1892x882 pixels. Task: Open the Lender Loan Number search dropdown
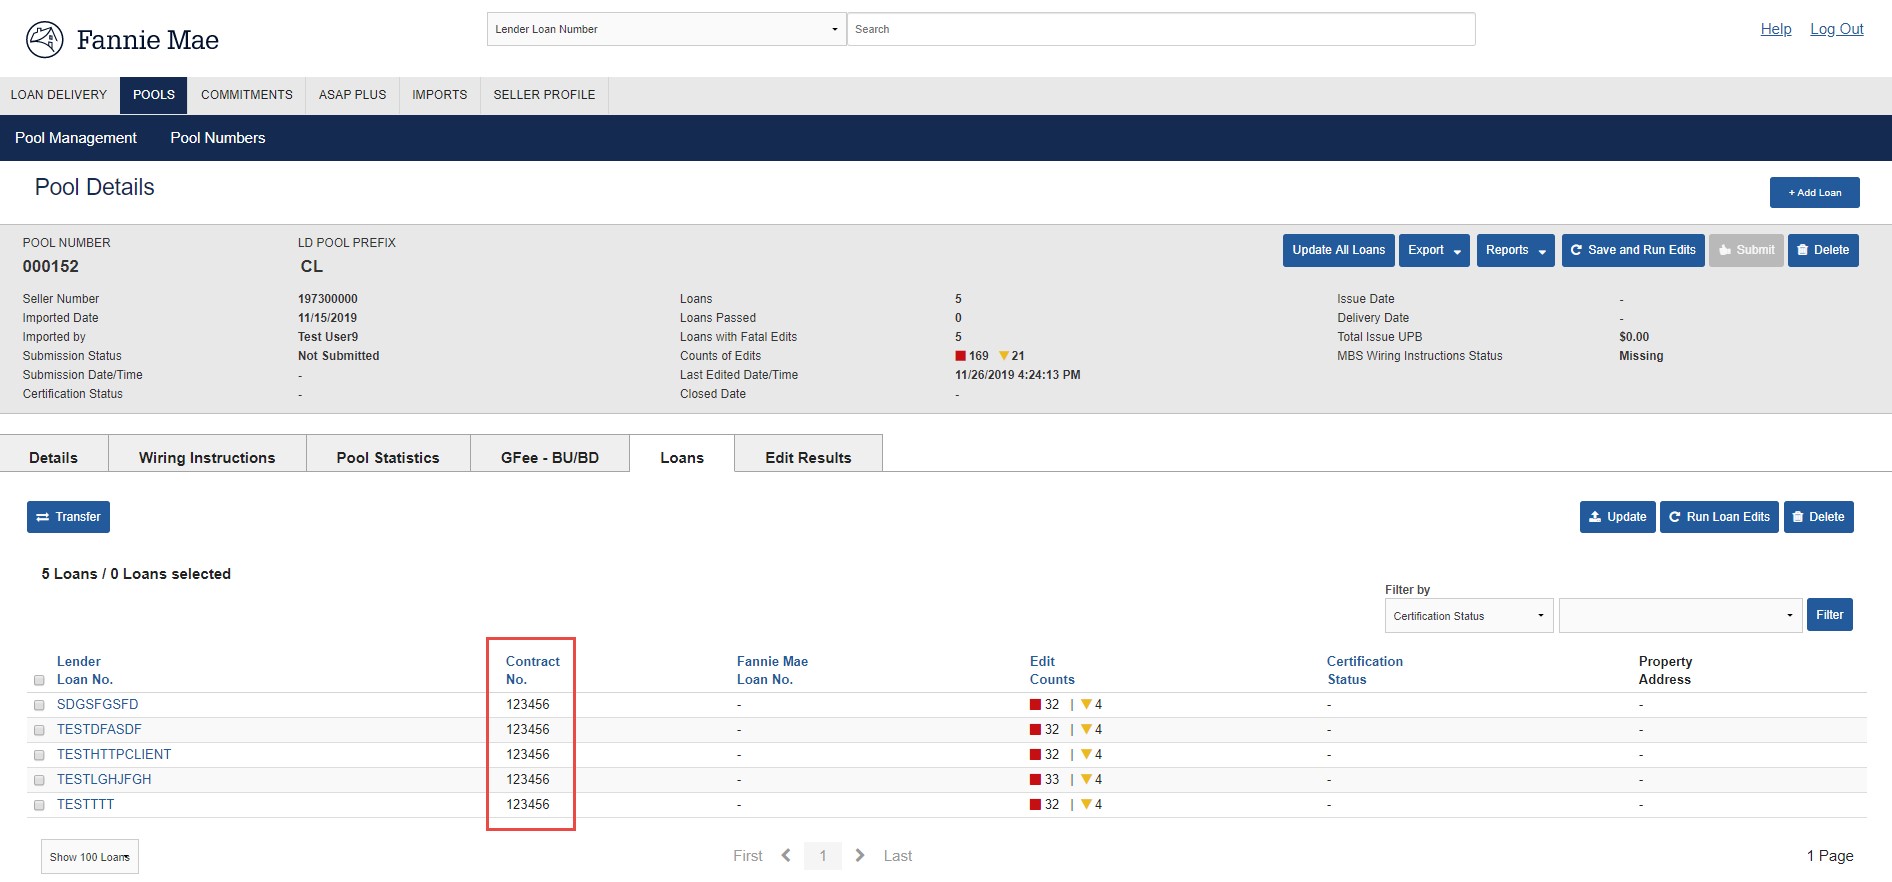click(667, 29)
